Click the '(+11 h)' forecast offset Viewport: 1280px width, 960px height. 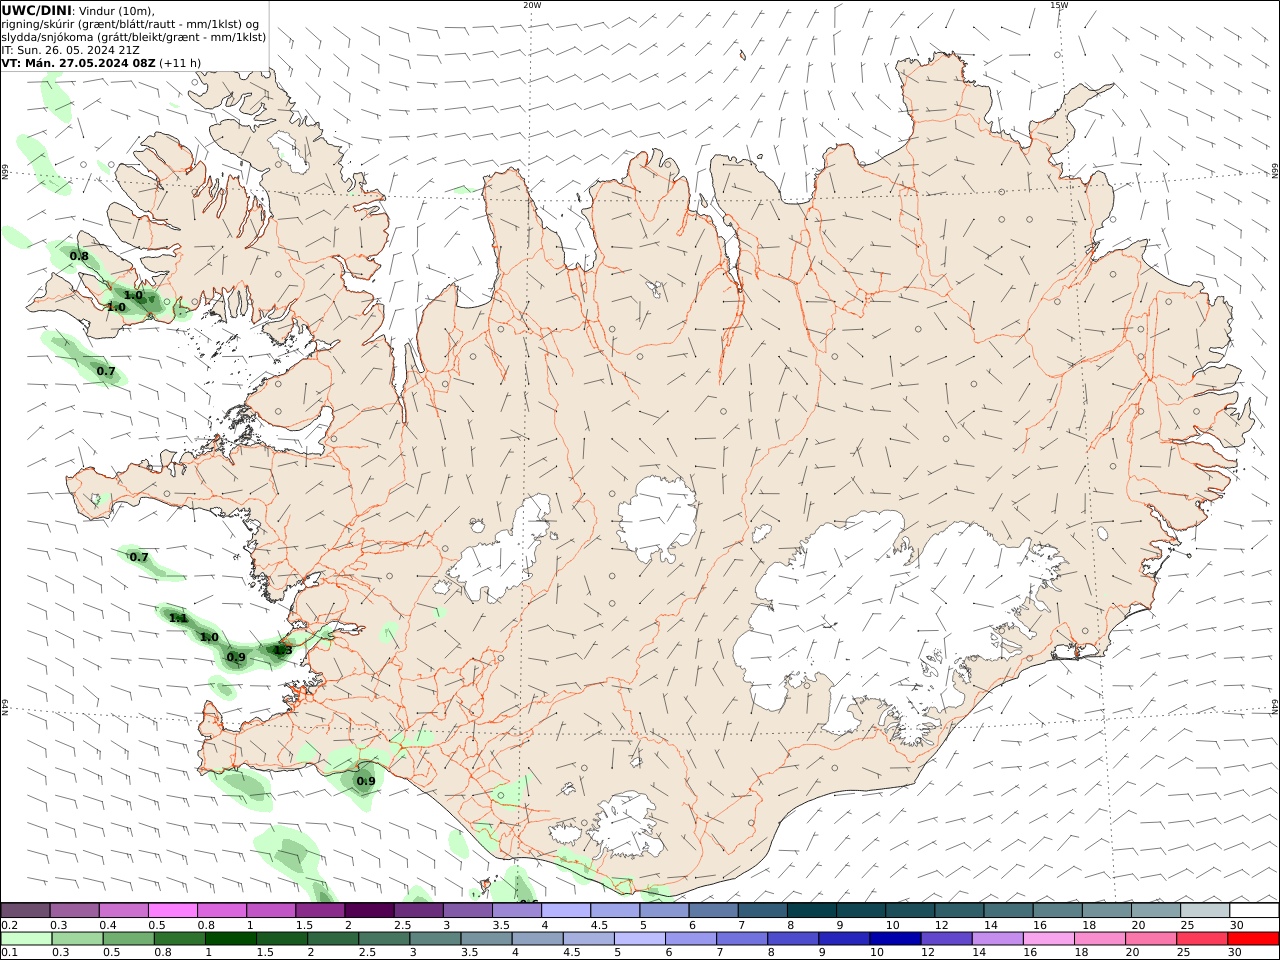[x=180, y=63]
